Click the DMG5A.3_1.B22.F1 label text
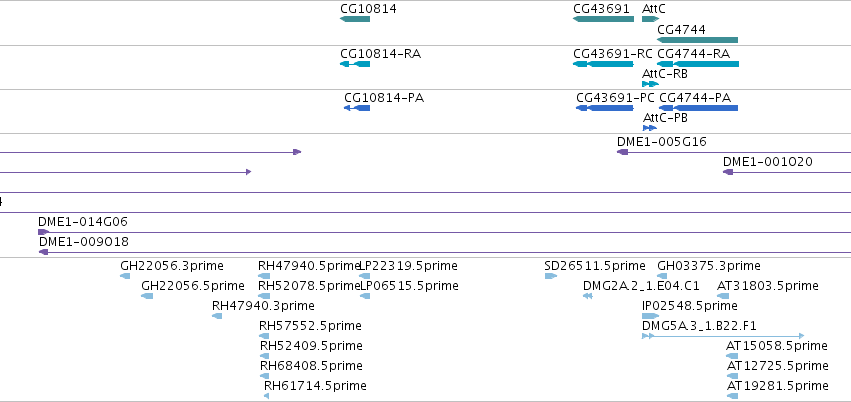Viewport: 851px width, 402px height. click(x=699, y=326)
